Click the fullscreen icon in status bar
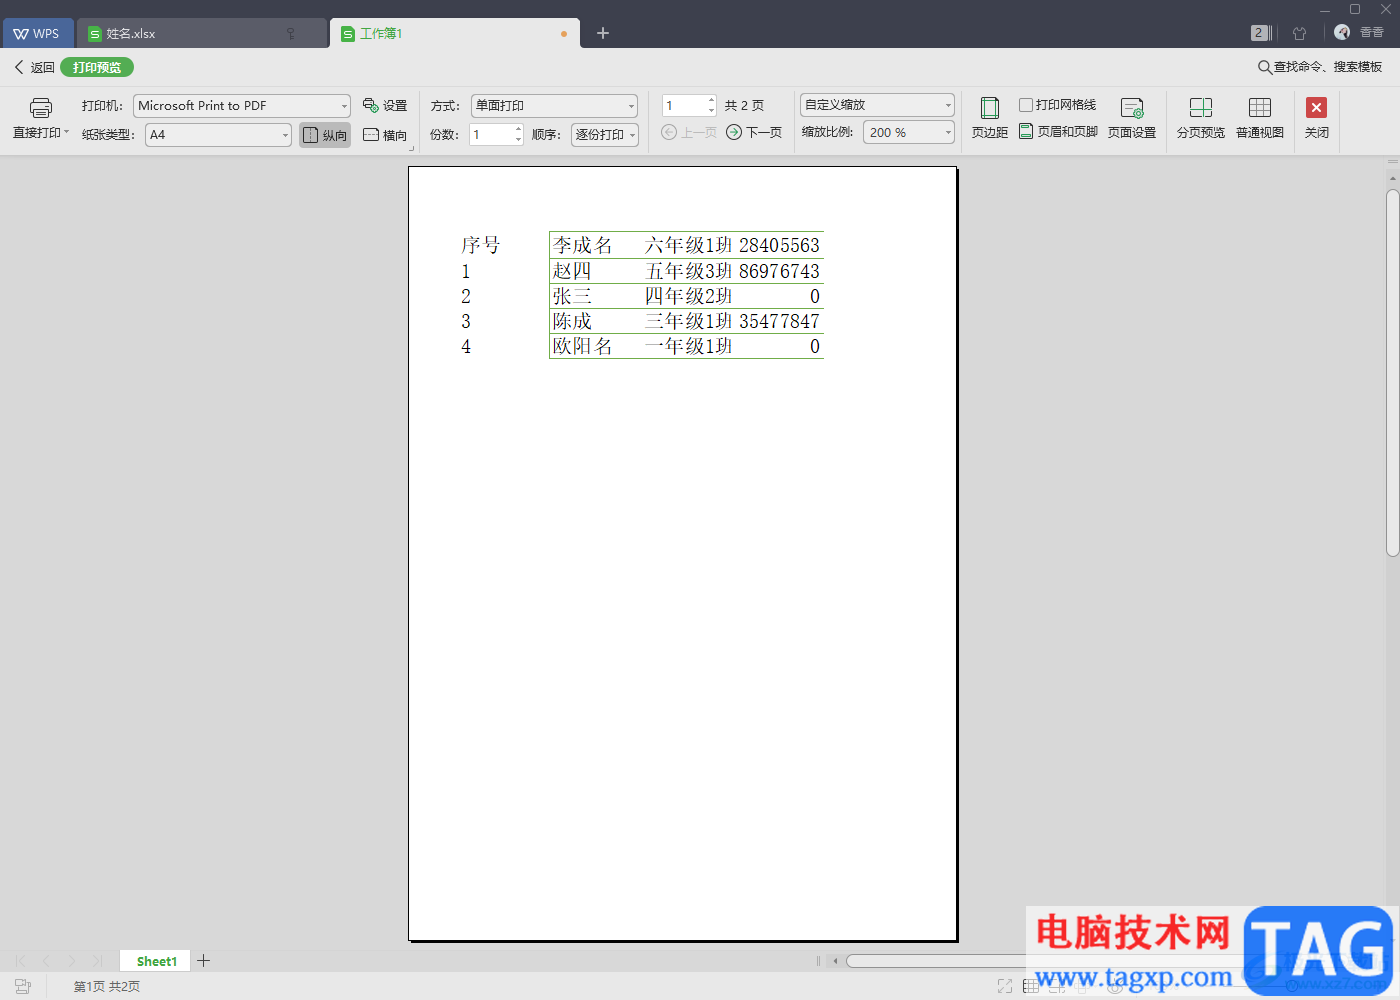Viewport: 1400px width, 1000px height. (1005, 986)
